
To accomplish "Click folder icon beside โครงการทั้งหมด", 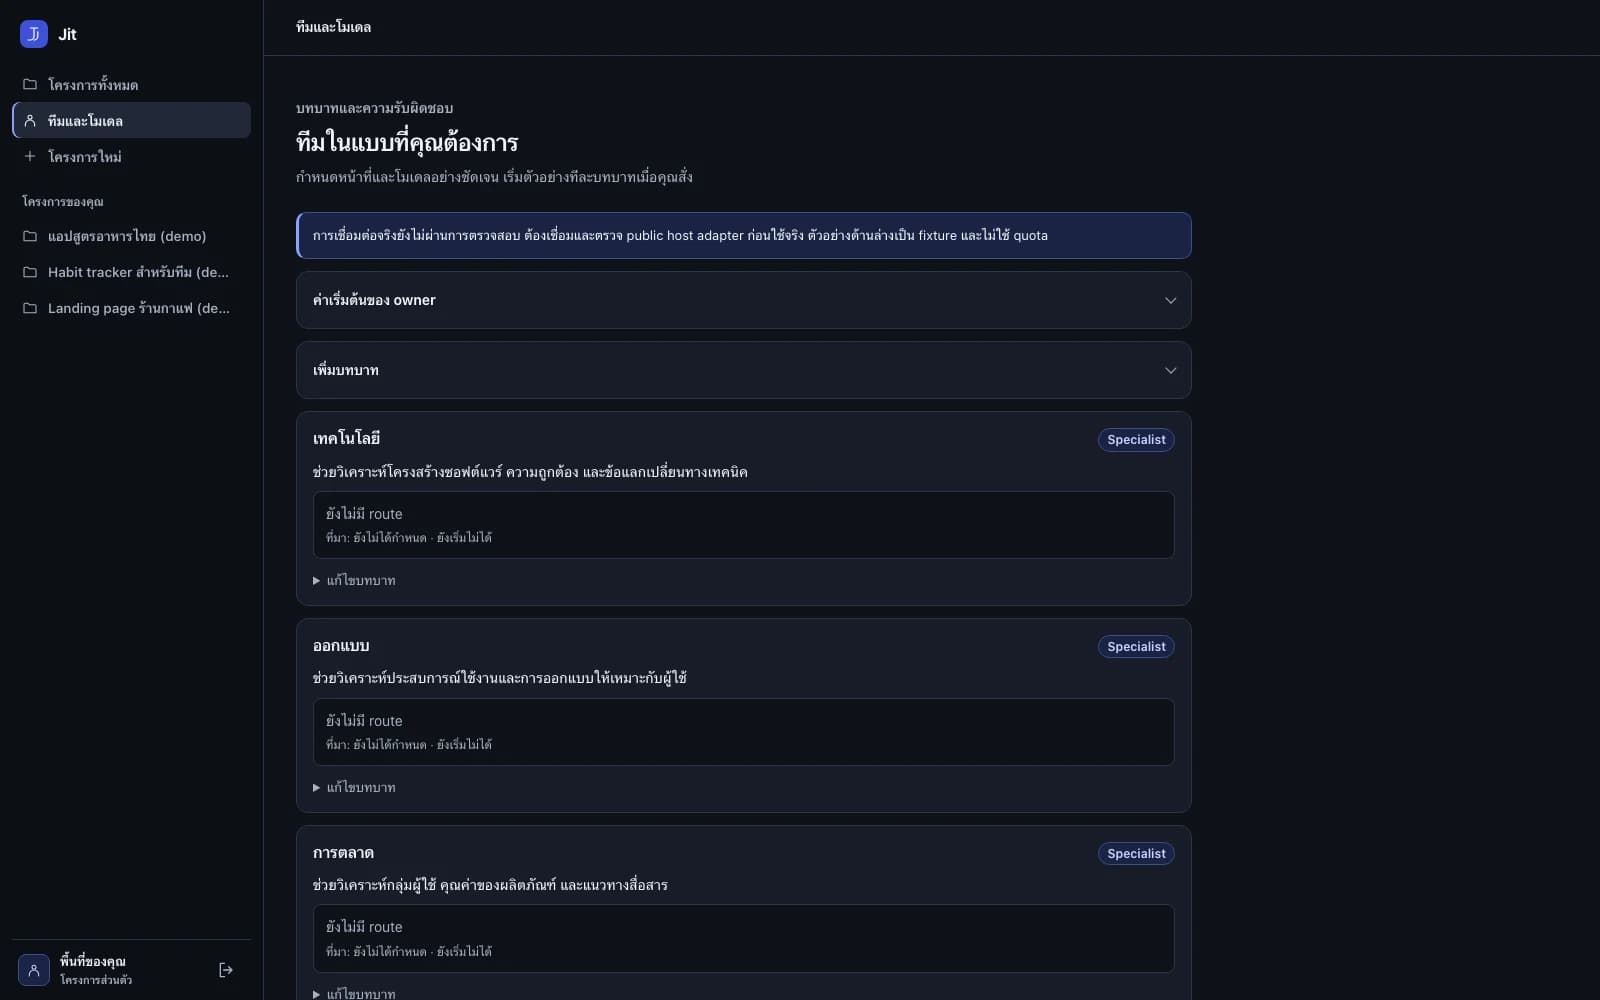I will 30,84.
